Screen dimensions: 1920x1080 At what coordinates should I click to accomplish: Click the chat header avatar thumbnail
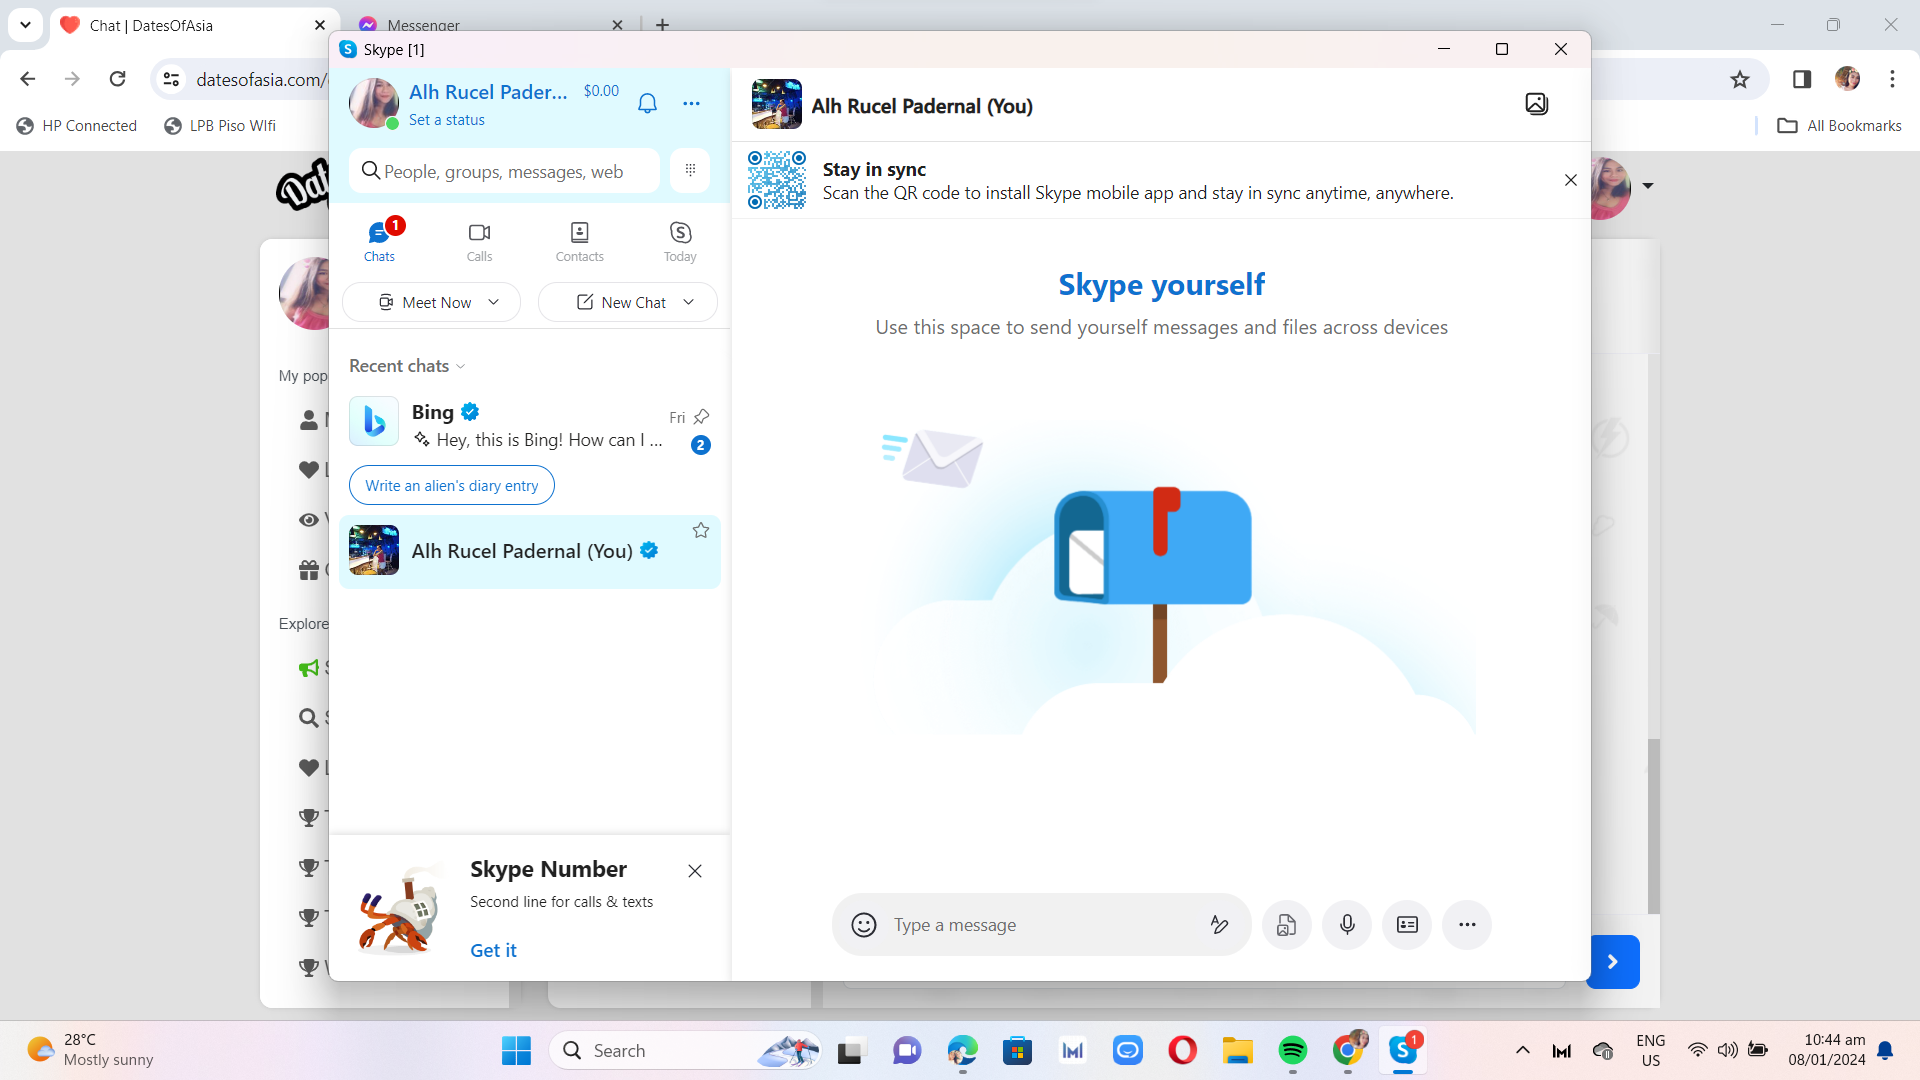777,104
